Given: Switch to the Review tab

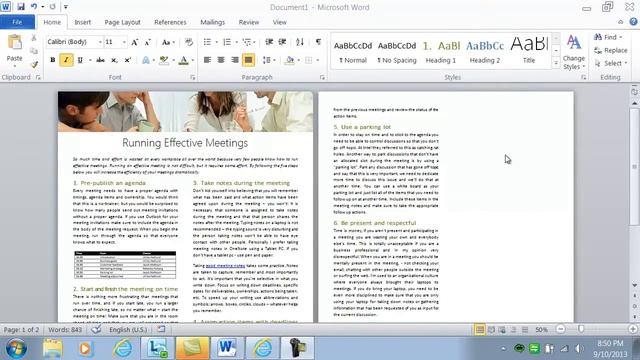Looking at the screenshot, I should point(249,22).
